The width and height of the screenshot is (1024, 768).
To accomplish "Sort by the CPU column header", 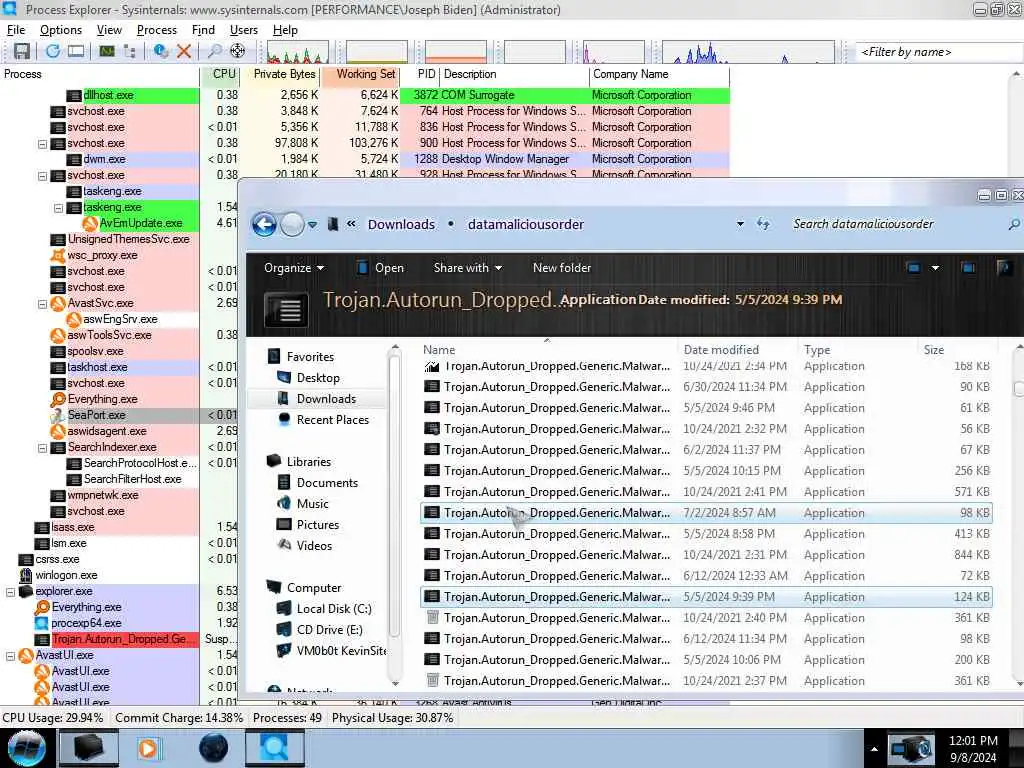I will tap(219, 74).
